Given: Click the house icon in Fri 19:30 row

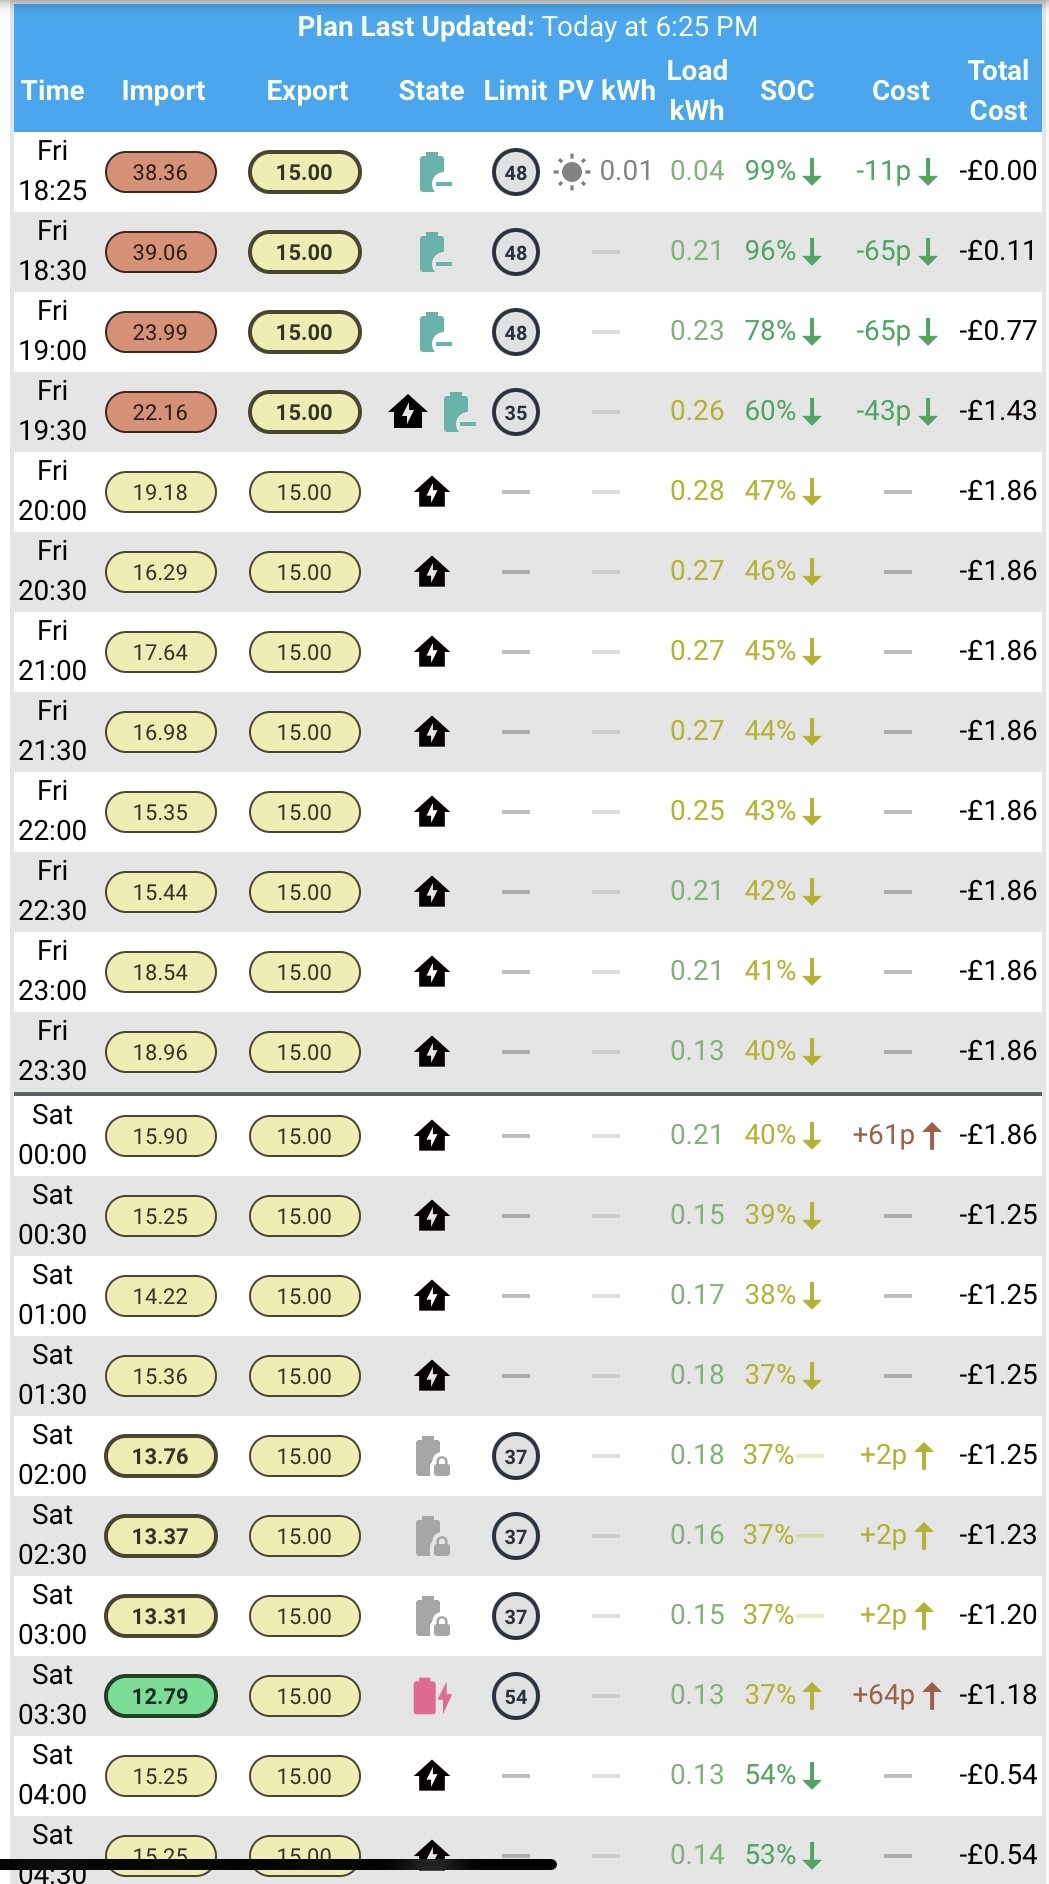Looking at the screenshot, I should (408, 411).
